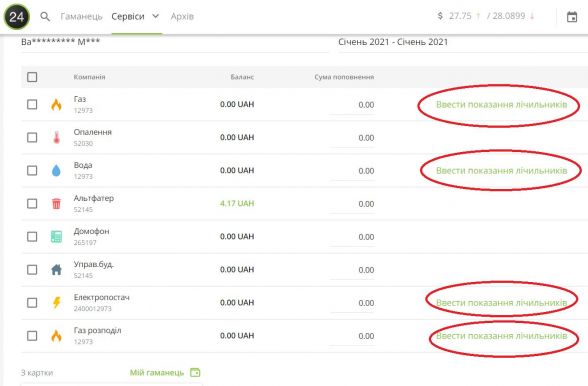Click top-up amount field for Вода

pyautogui.click(x=352, y=171)
